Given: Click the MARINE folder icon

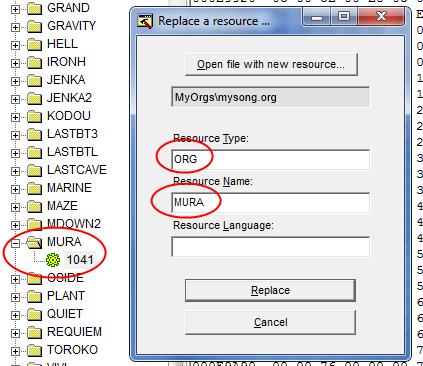Looking at the screenshot, I should coord(34,189).
